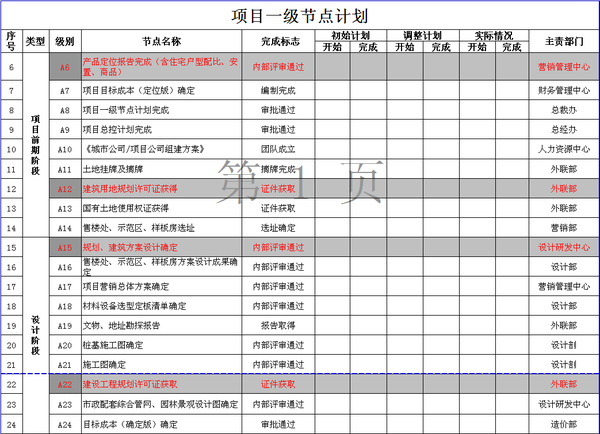This screenshot has height=434, width=600.
Task: Click node 建筑用地规划许可证获得
Action: [161, 189]
